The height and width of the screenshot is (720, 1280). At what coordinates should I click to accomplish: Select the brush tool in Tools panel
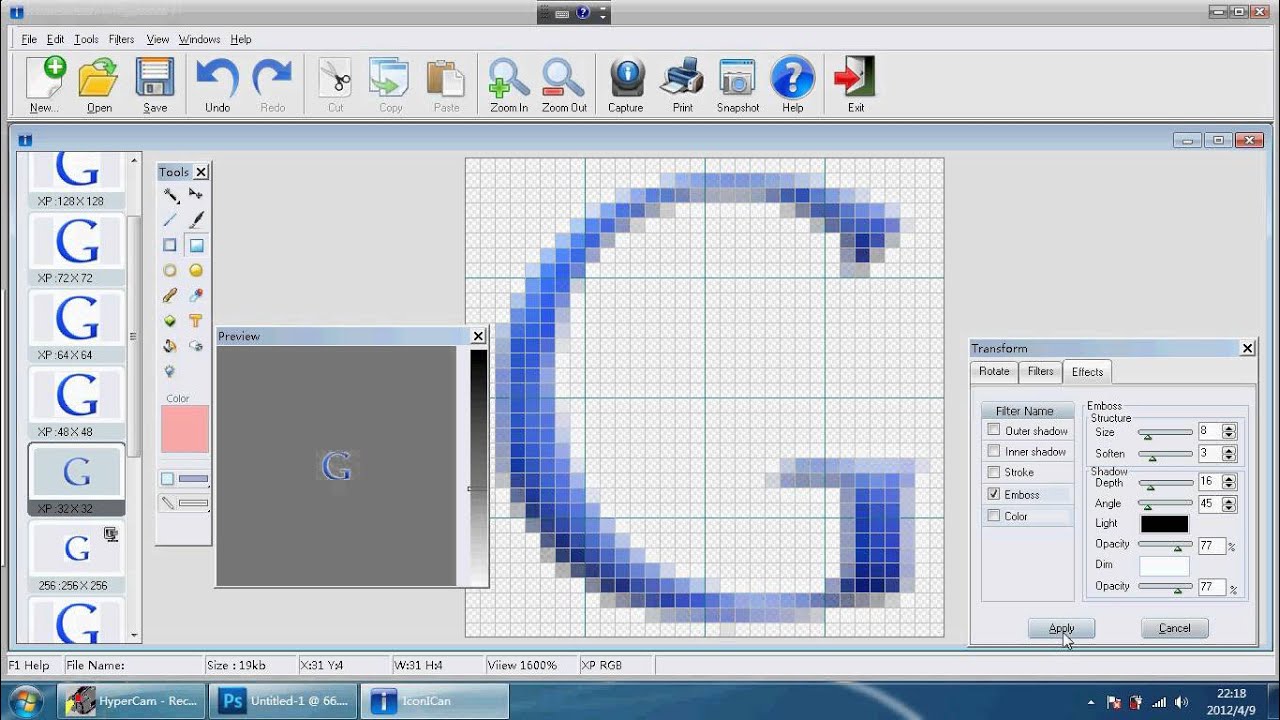196,220
